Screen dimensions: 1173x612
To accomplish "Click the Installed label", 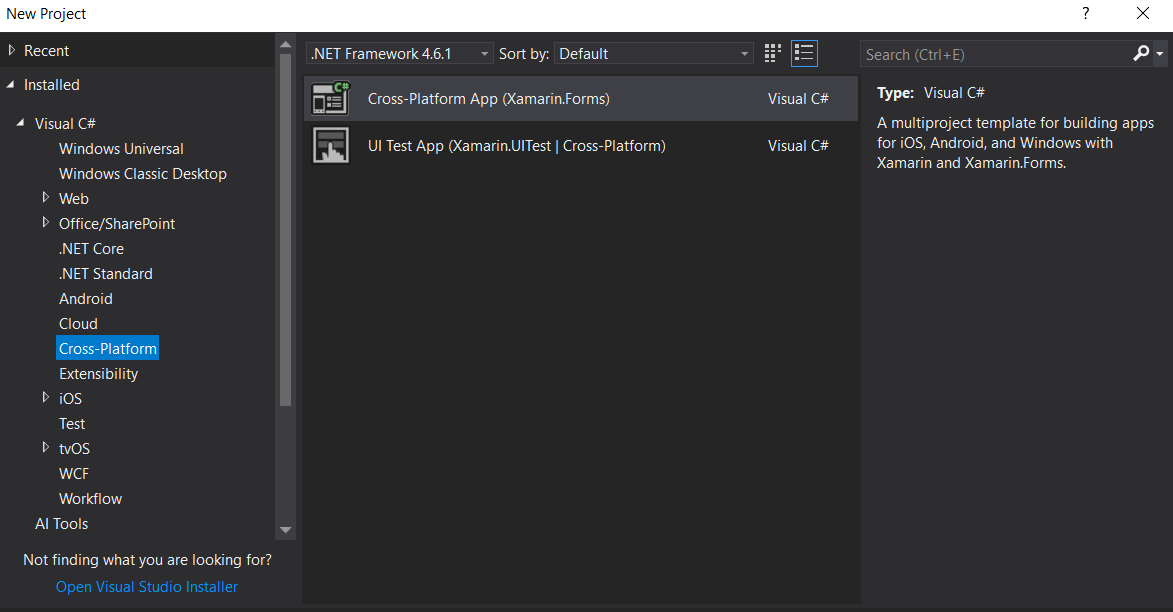I will coord(52,85).
